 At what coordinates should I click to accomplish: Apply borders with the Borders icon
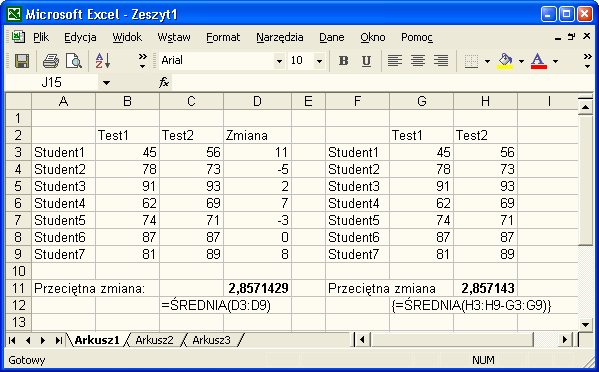[x=471, y=61]
